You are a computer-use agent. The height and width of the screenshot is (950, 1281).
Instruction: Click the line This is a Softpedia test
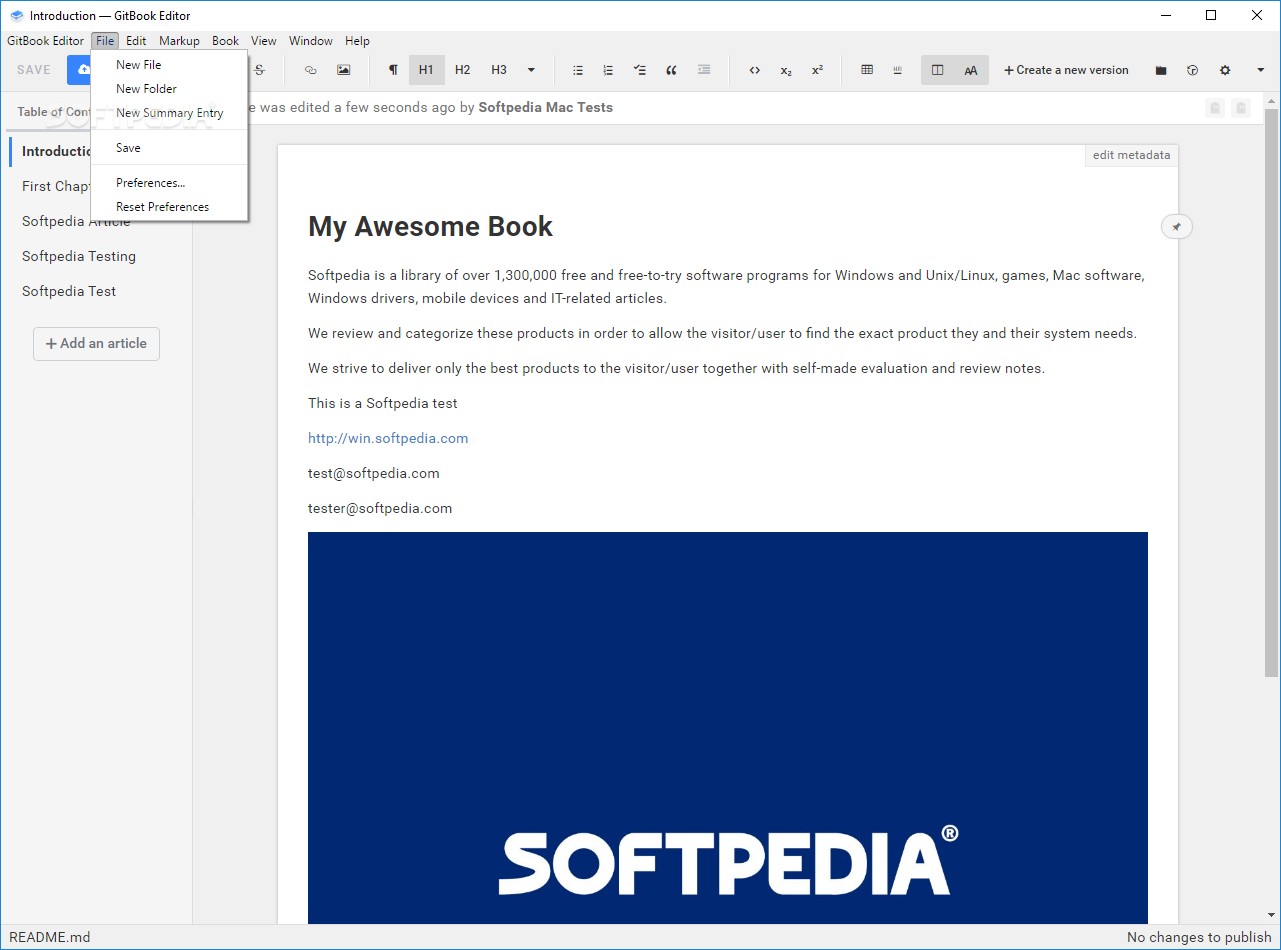pos(383,403)
